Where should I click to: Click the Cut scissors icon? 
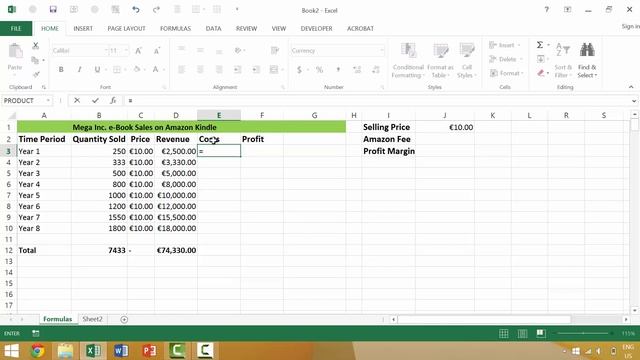point(36,46)
